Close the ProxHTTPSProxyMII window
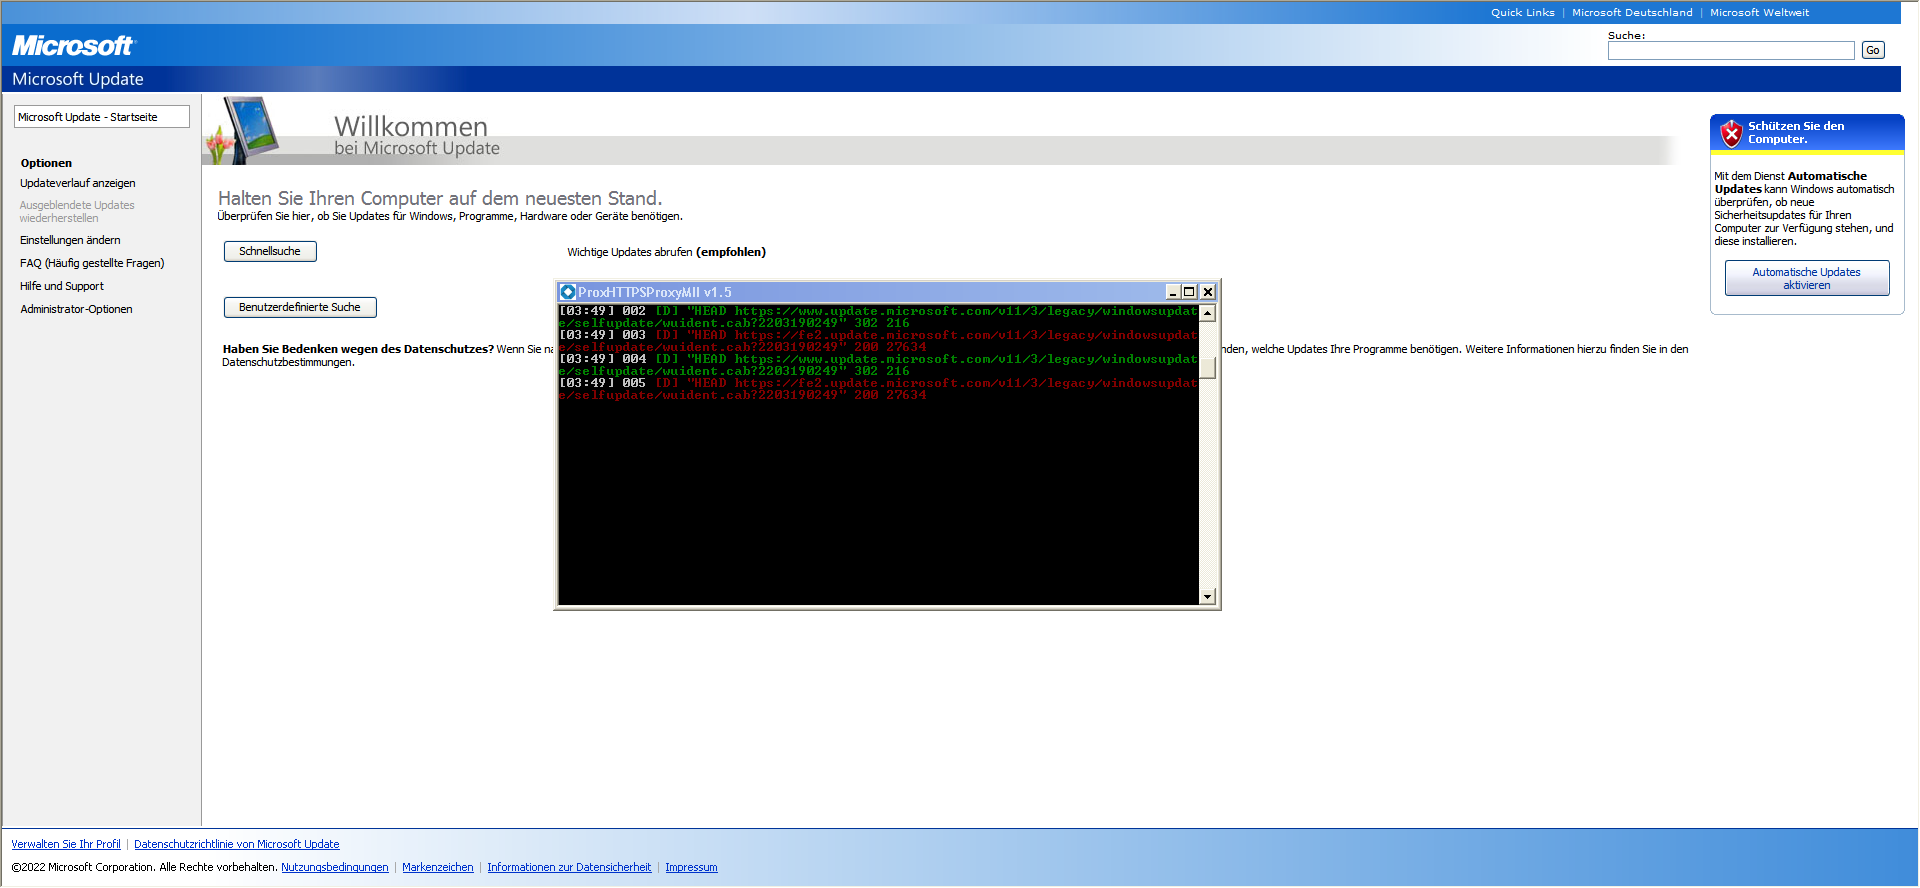1920x888 pixels. 1207,292
